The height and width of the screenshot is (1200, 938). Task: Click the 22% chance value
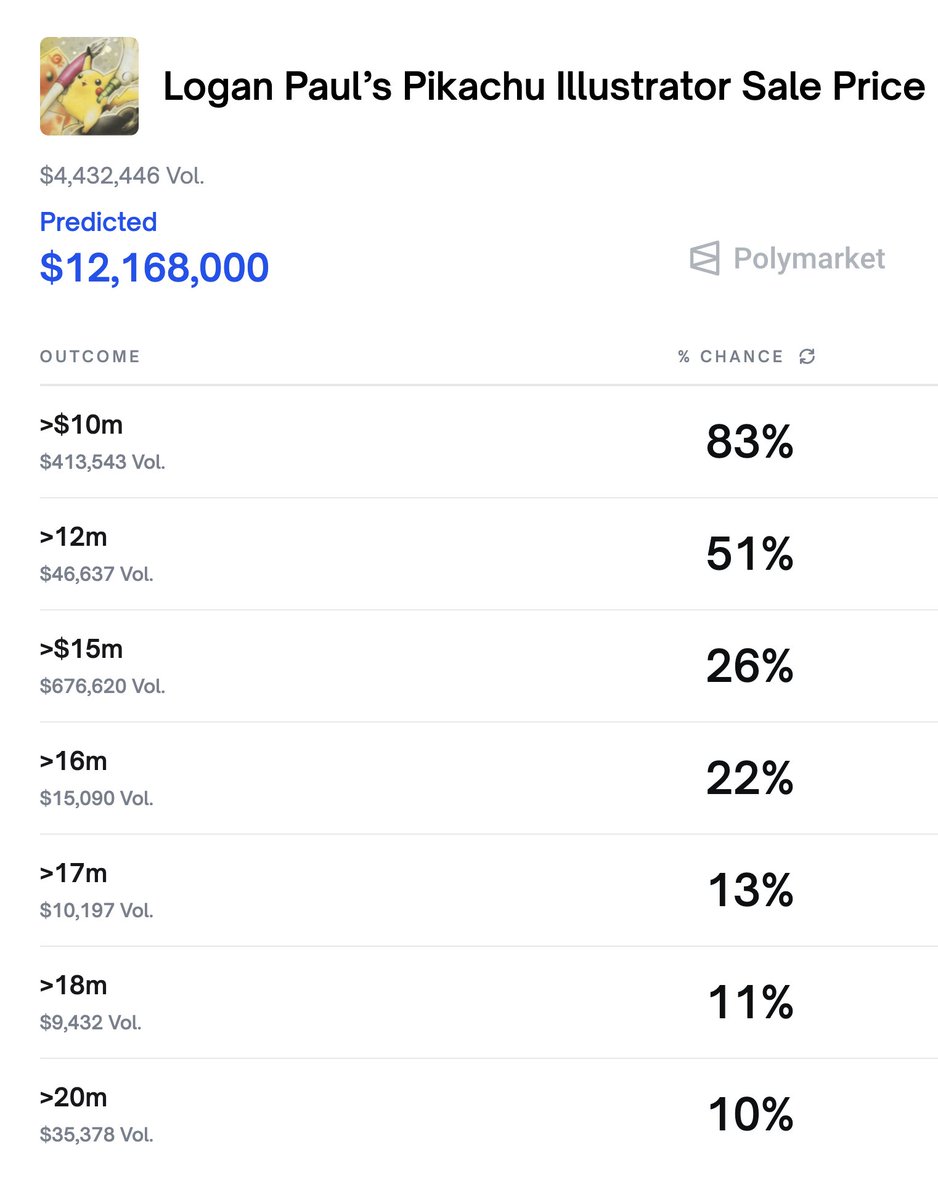[750, 778]
